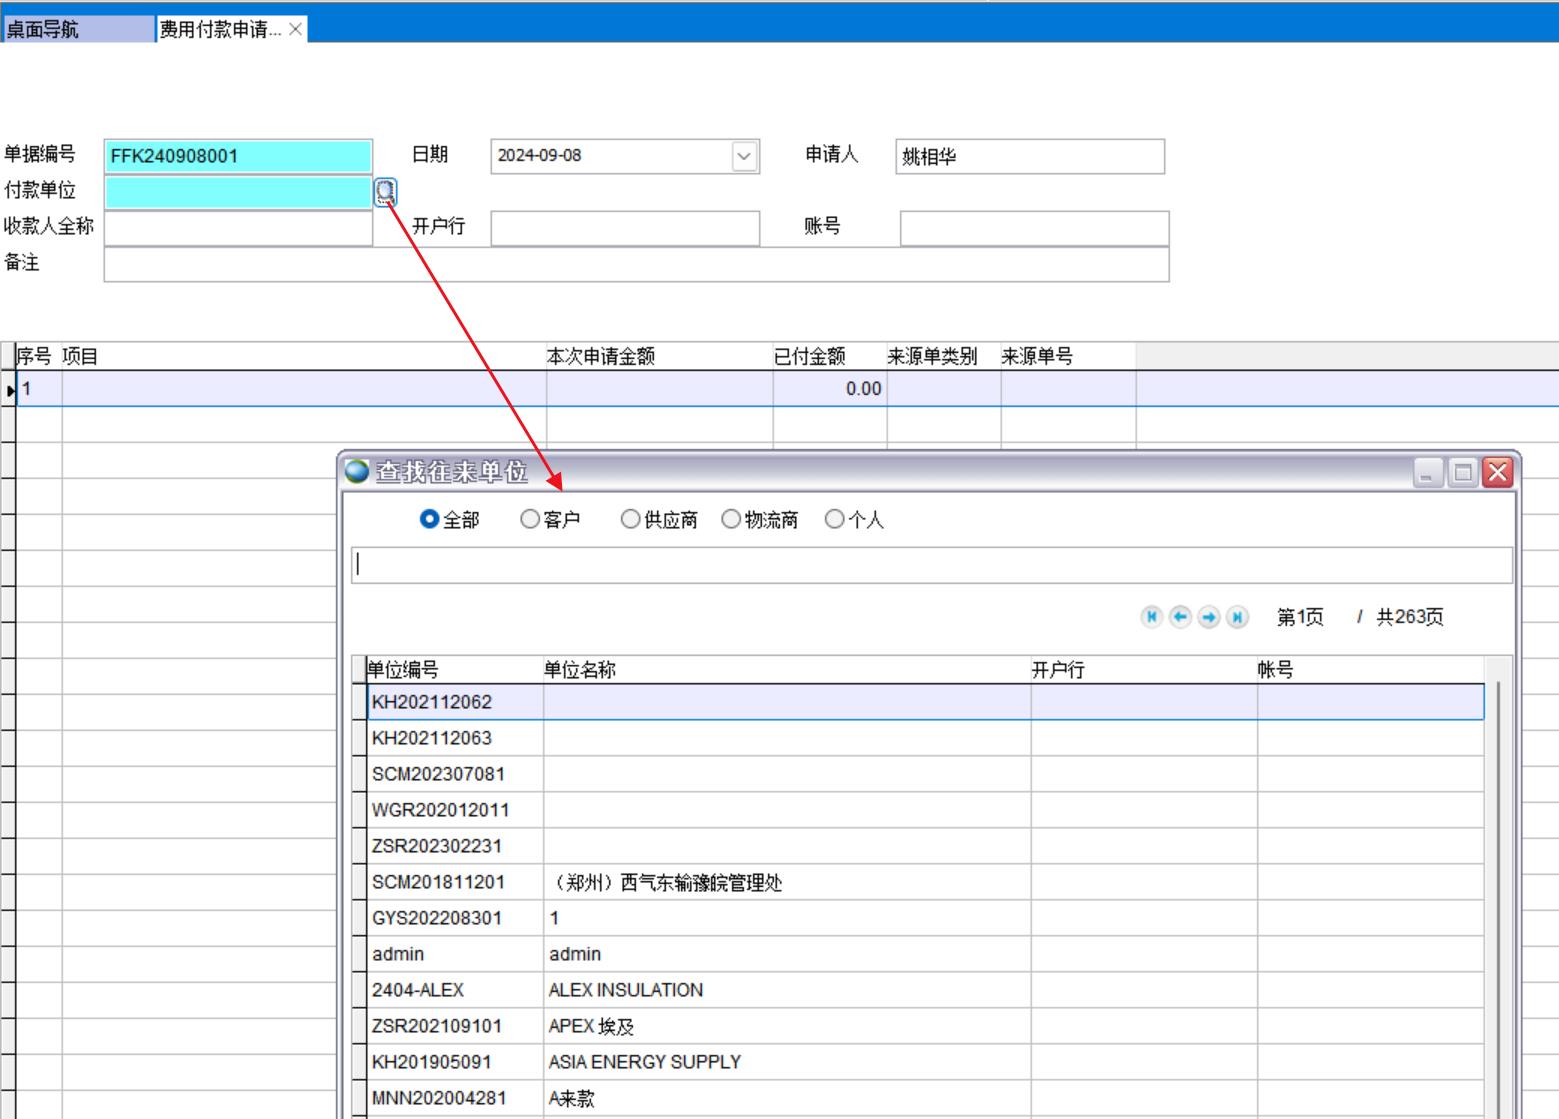The height and width of the screenshot is (1119, 1559).
Task: Click the 备注 remarks input field
Action: 636,264
